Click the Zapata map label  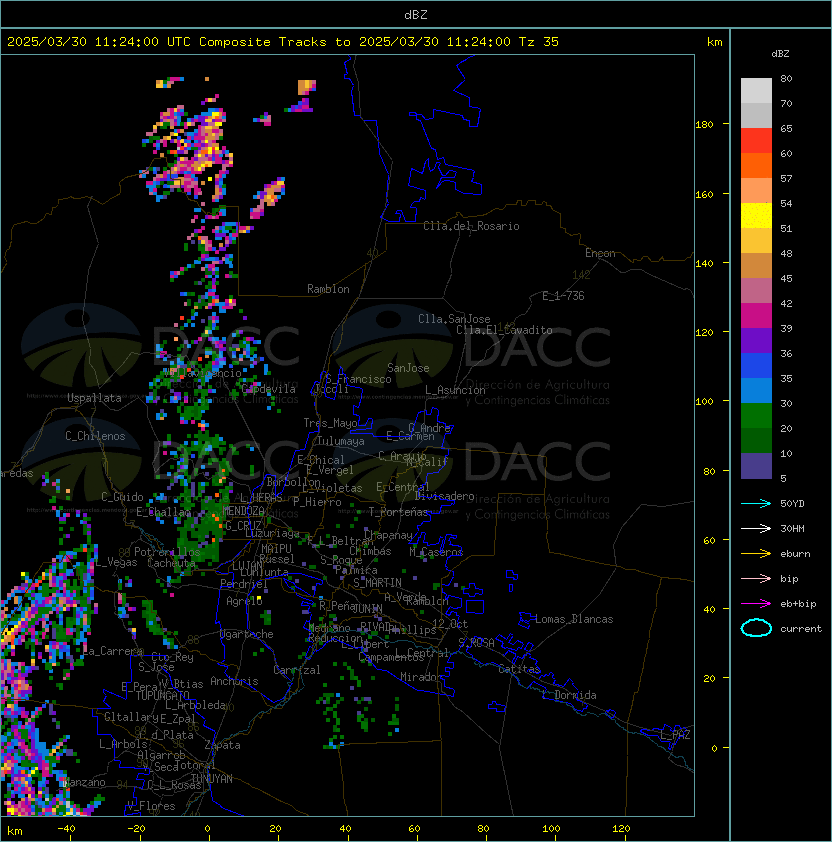pos(222,745)
